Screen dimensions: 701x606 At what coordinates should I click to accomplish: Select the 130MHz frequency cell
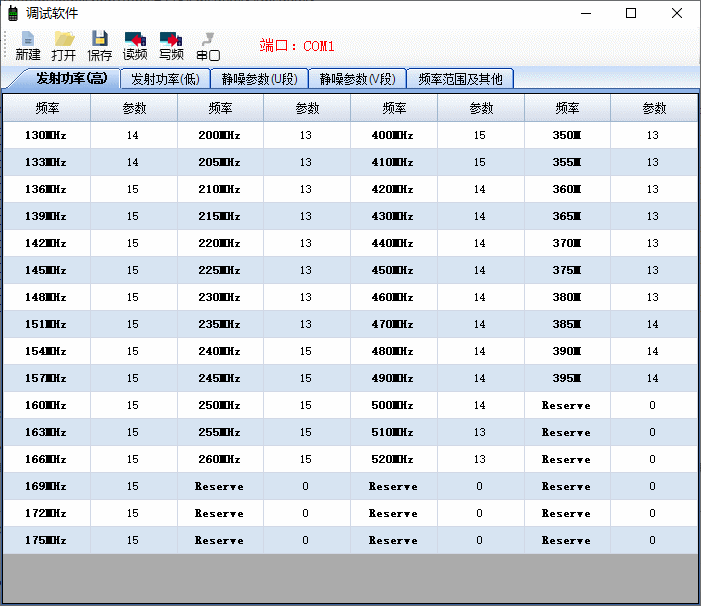[x=47, y=135]
